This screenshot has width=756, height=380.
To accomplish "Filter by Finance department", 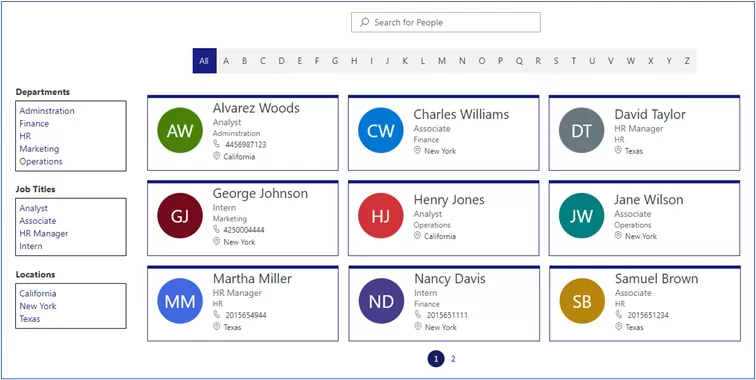I will (34, 123).
